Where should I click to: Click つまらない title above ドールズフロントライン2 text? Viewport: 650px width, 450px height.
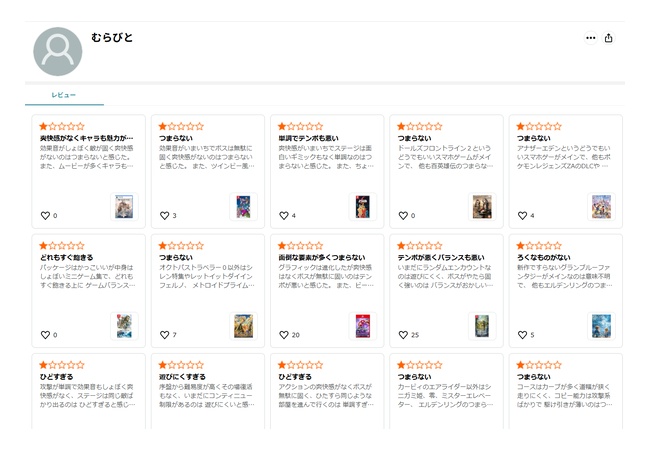(415, 138)
